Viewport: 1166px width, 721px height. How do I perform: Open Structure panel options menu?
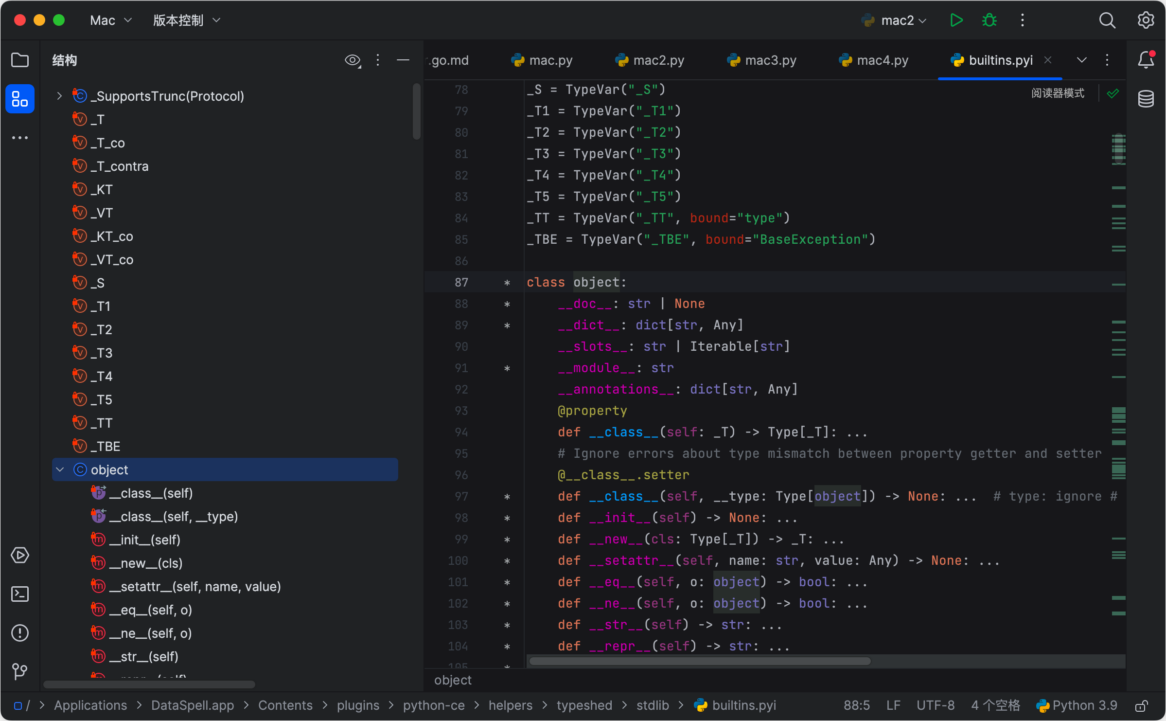point(378,60)
